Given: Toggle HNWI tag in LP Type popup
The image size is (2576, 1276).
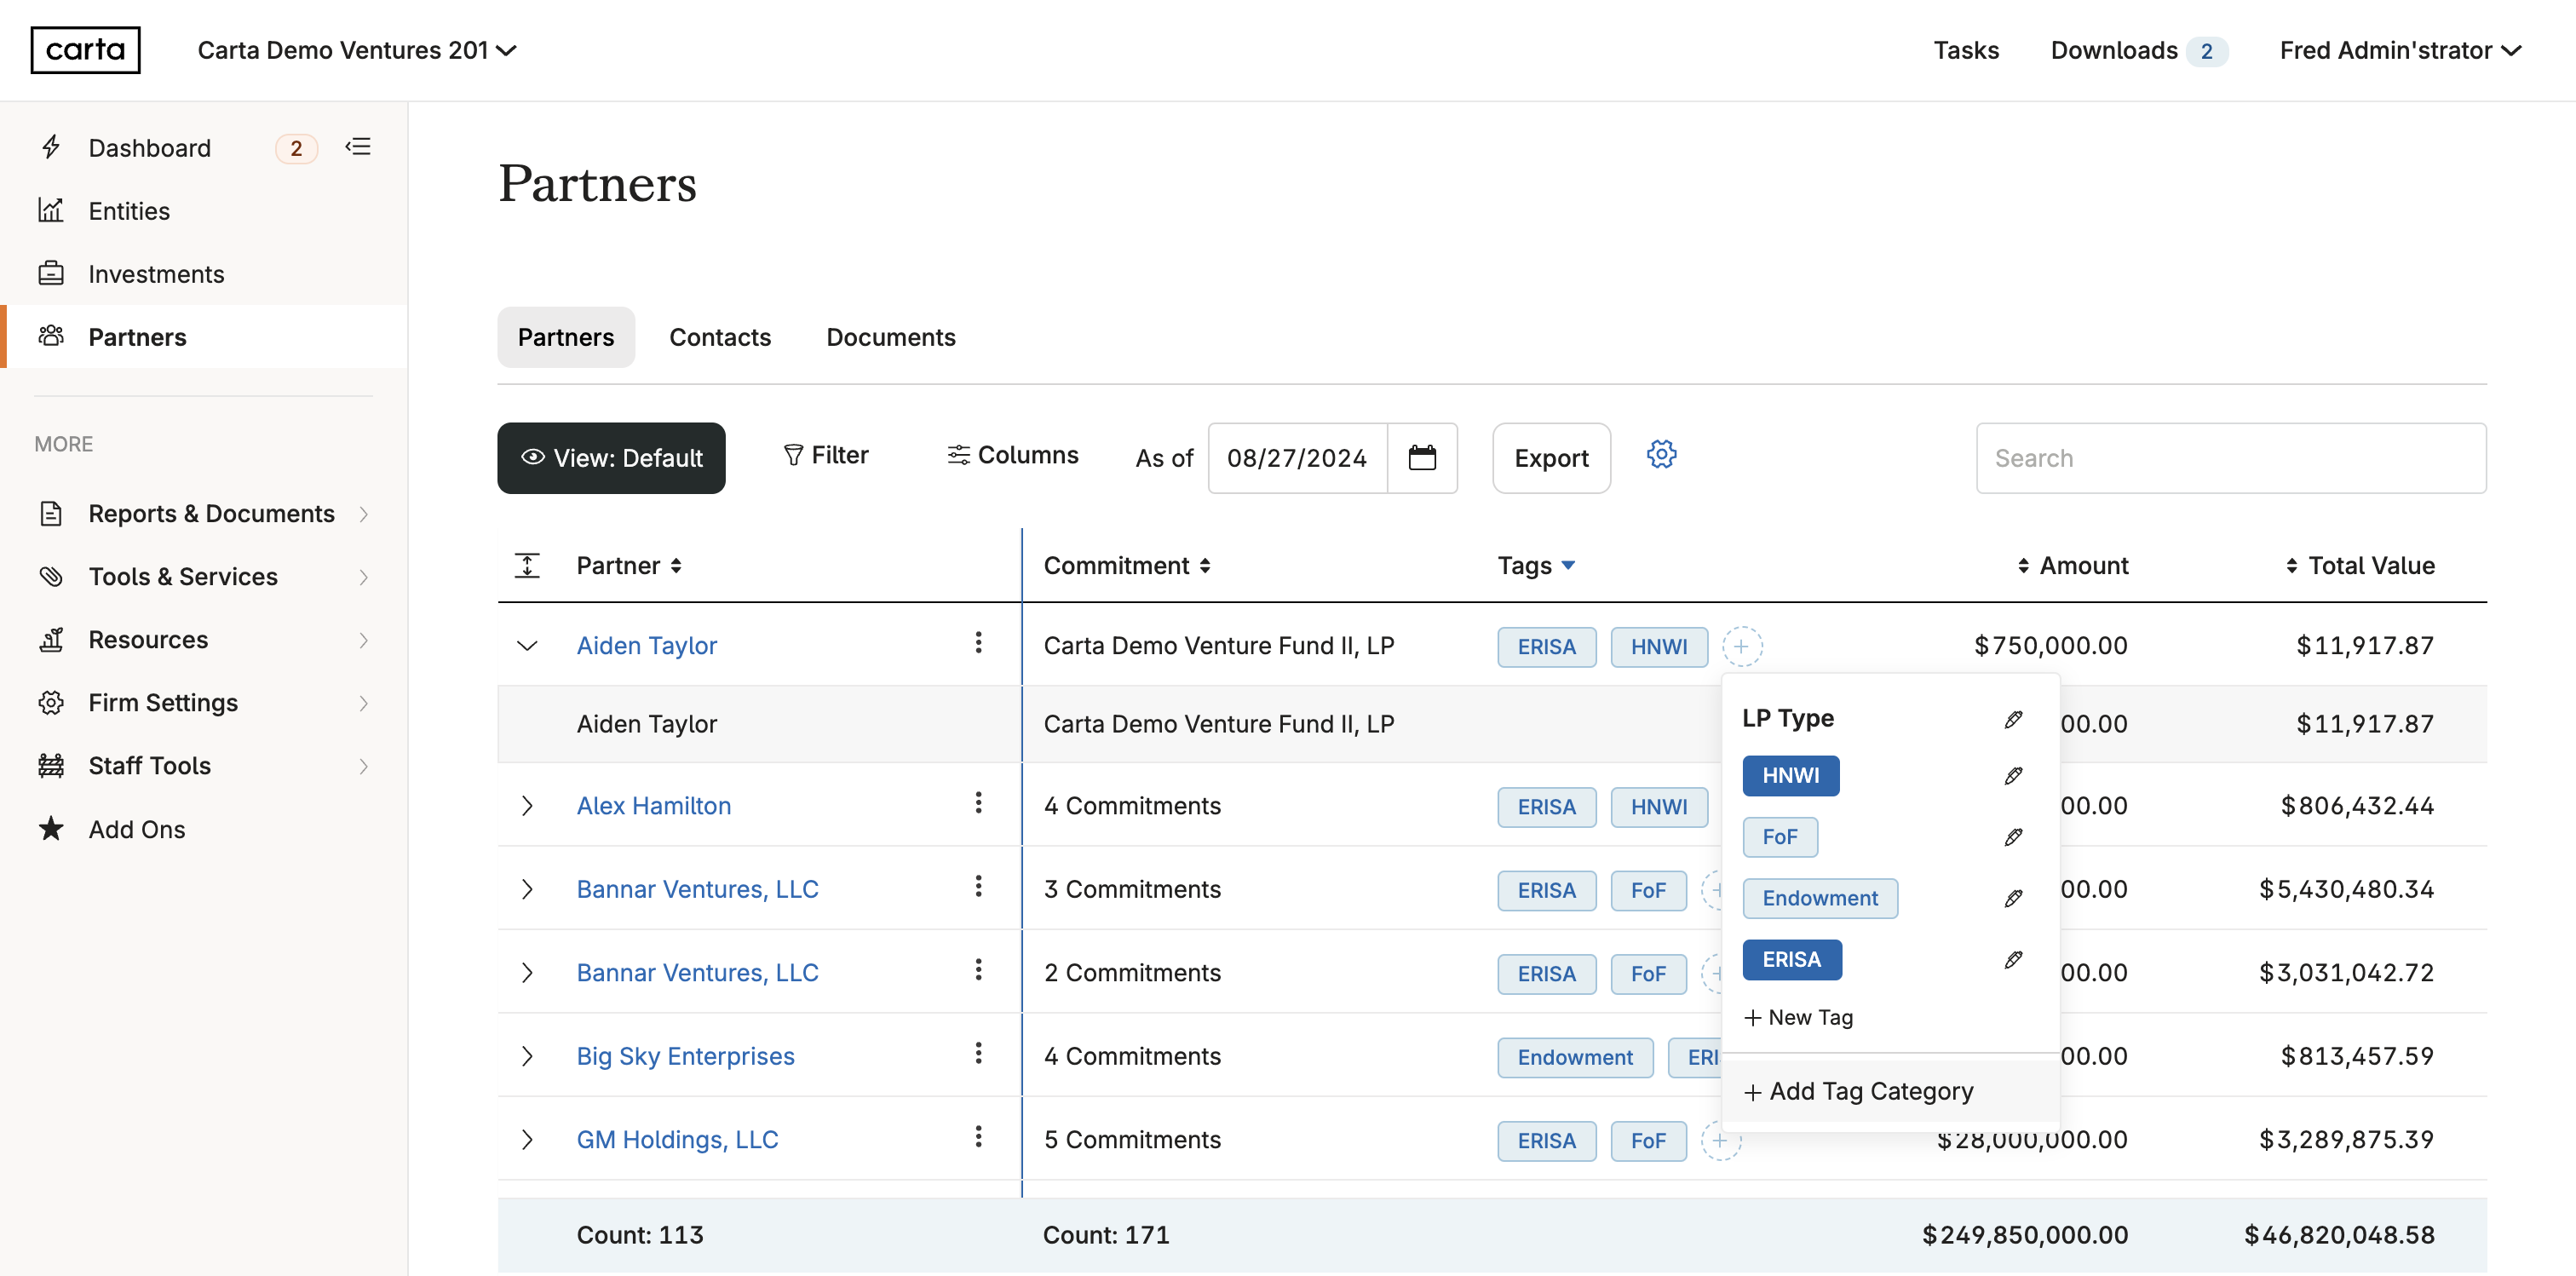Looking at the screenshot, I should coord(1790,776).
